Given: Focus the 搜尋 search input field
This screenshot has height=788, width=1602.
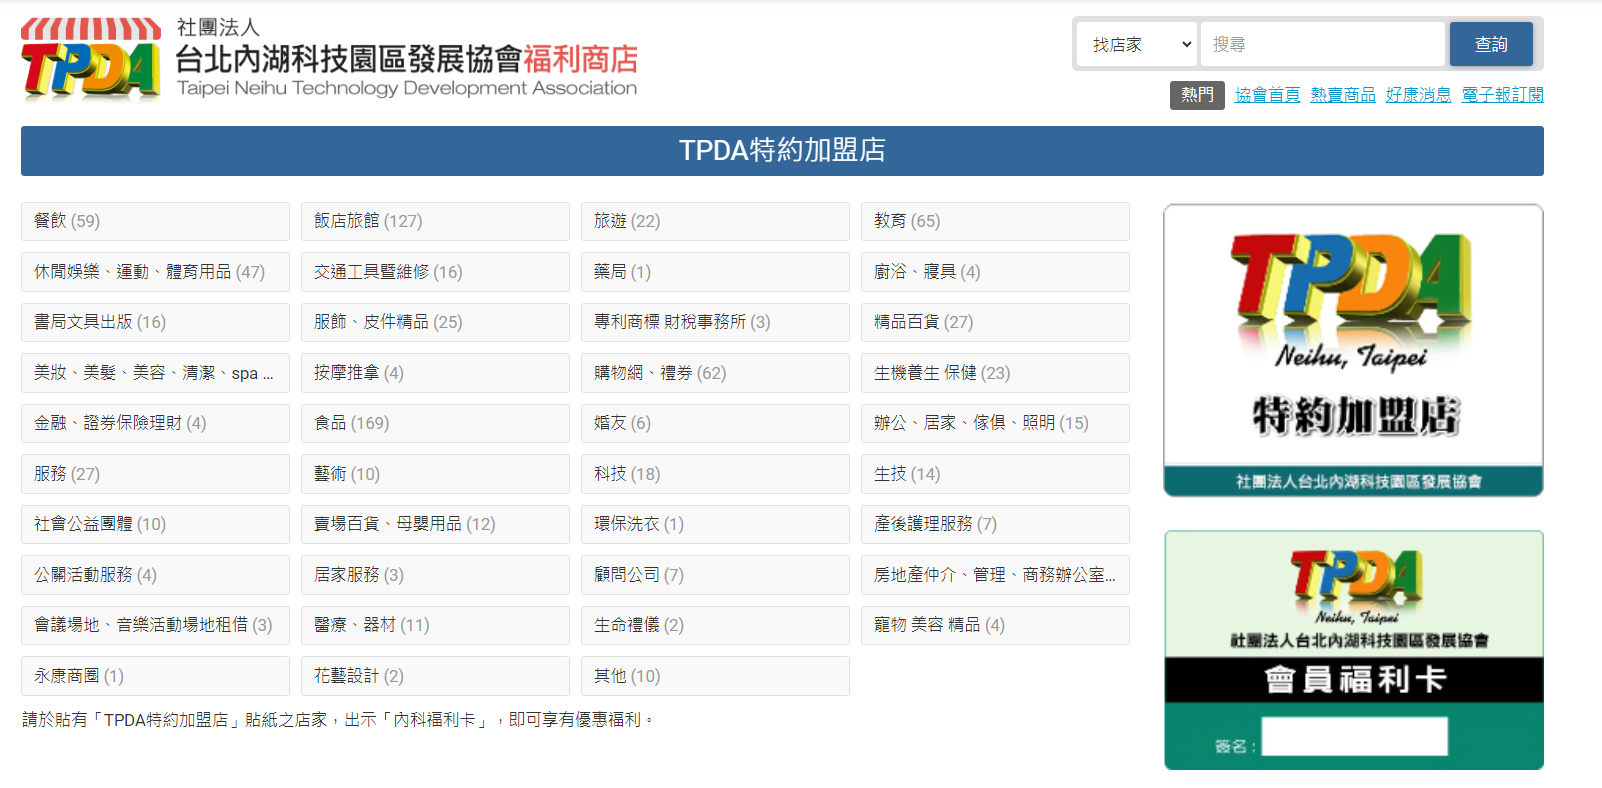Looking at the screenshot, I should tap(1323, 44).
